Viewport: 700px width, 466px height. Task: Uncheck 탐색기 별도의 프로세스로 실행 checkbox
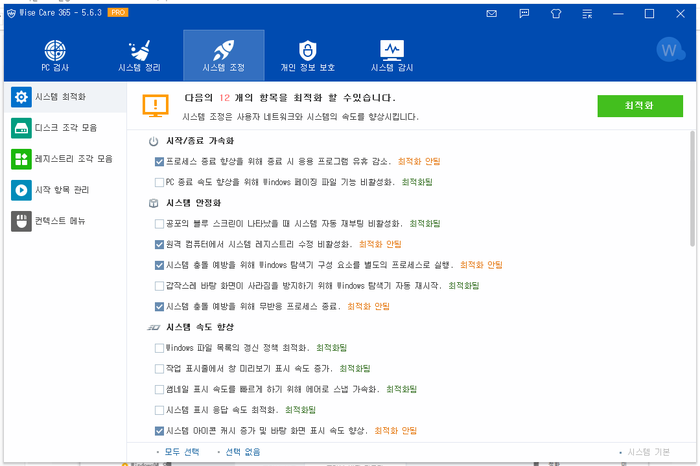[159, 265]
